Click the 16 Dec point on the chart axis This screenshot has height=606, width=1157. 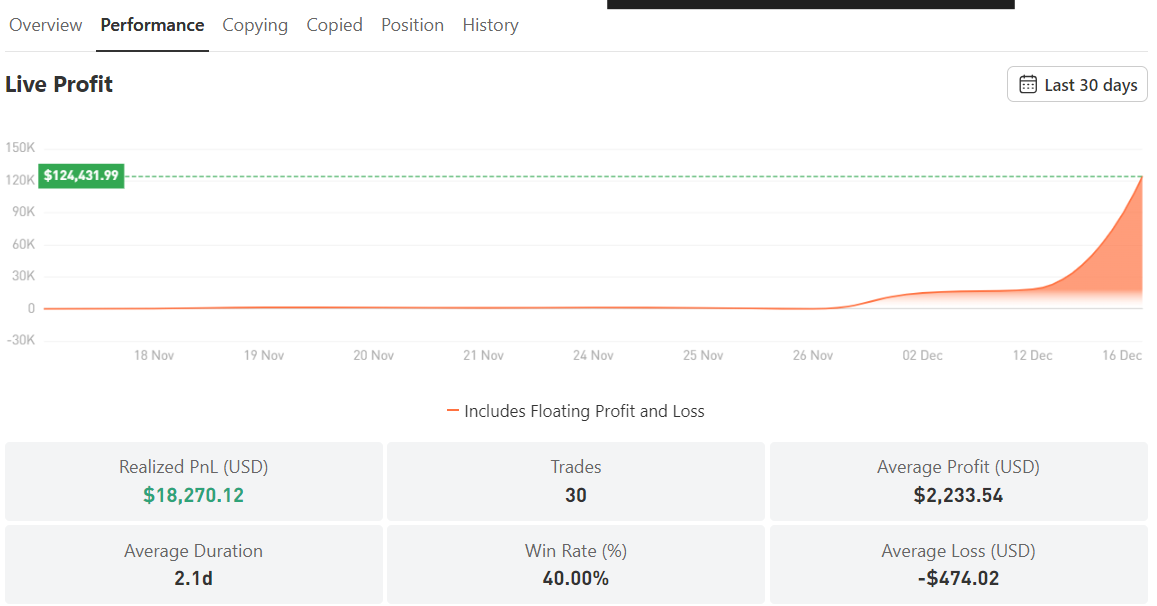click(x=1122, y=356)
